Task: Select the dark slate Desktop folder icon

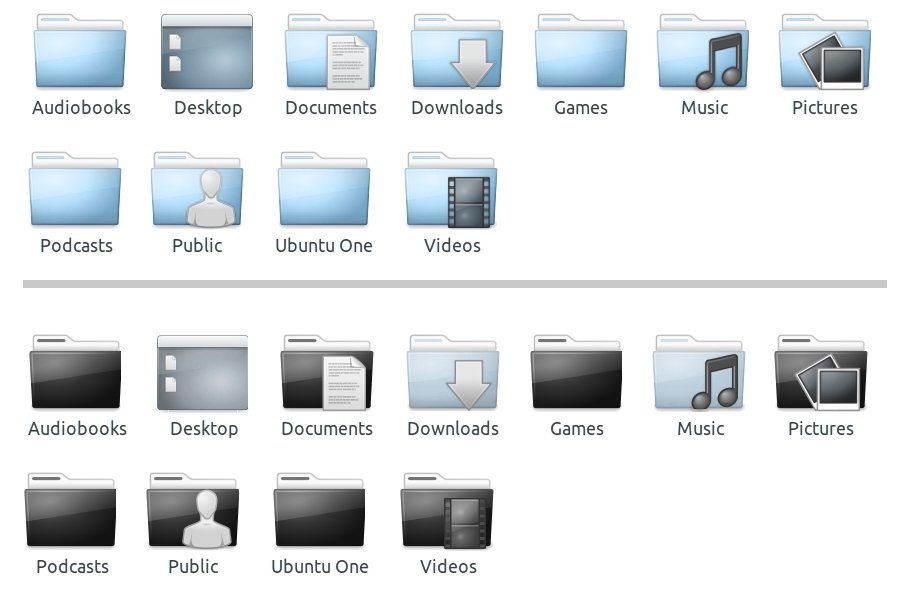Action: 207,53
